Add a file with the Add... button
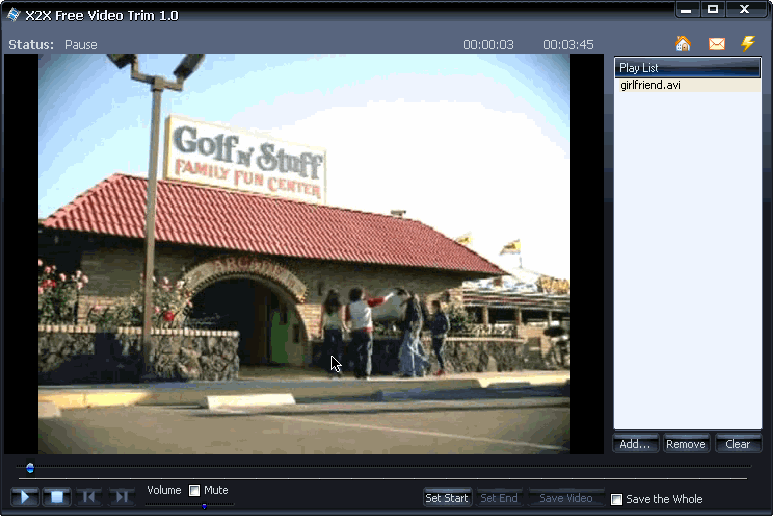This screenshot has width=773, height=516. [635, 444]
